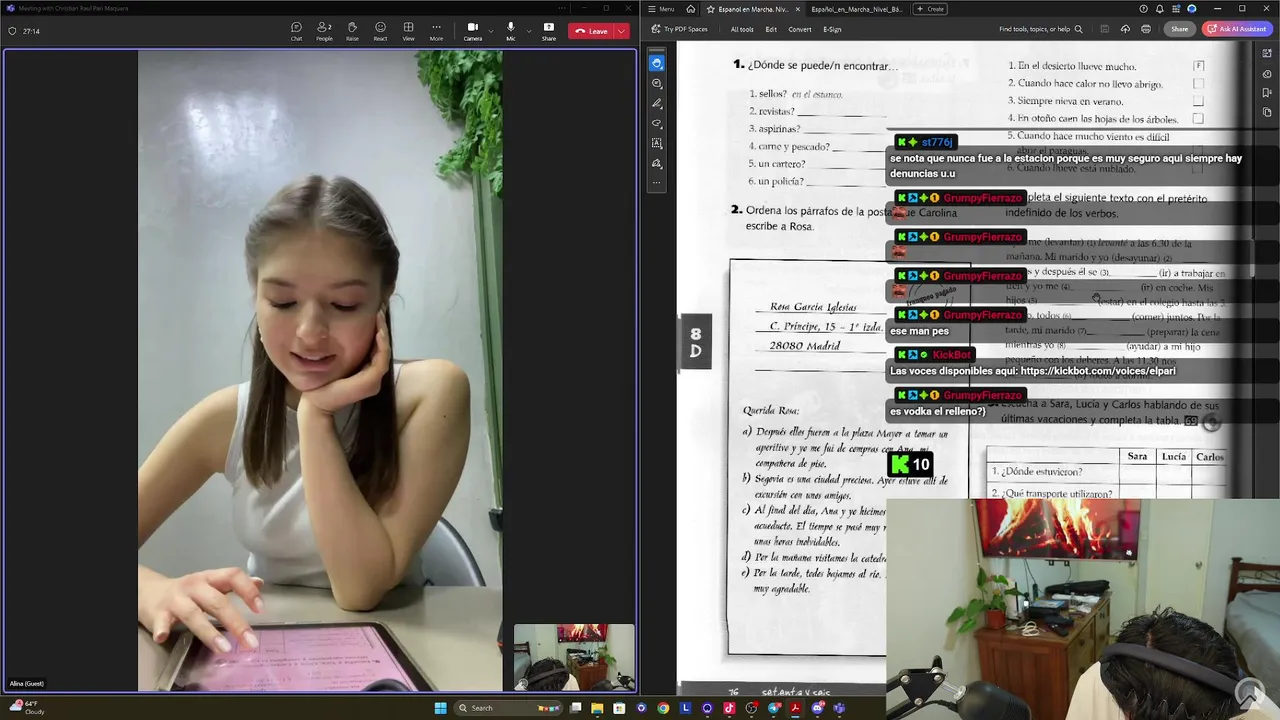Open the Chat panel in Teams

click(x=296, y=31)
